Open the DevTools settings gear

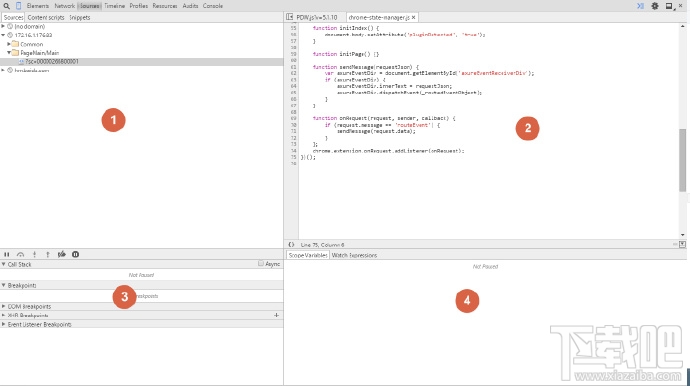pos(655,6)
